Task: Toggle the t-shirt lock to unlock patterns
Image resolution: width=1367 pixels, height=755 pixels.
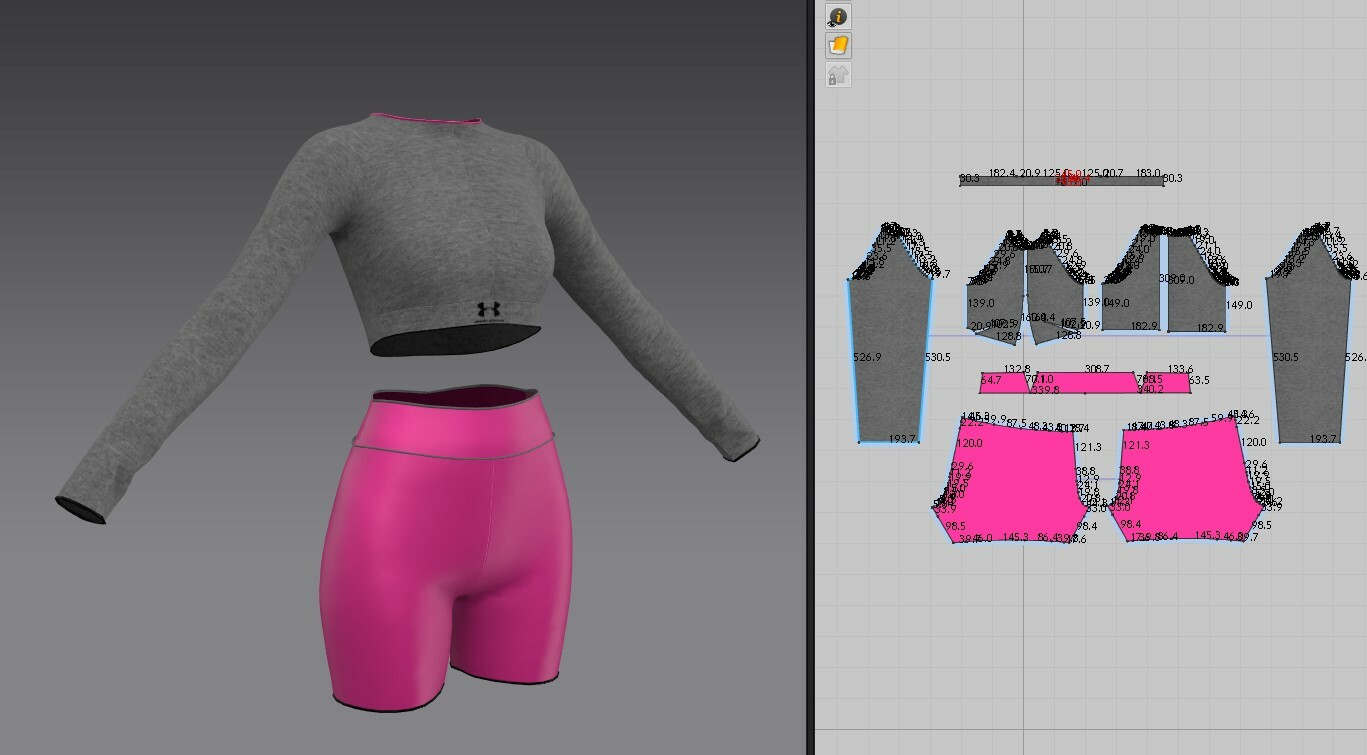Action: pyautogui.click(x=838, y=74)
